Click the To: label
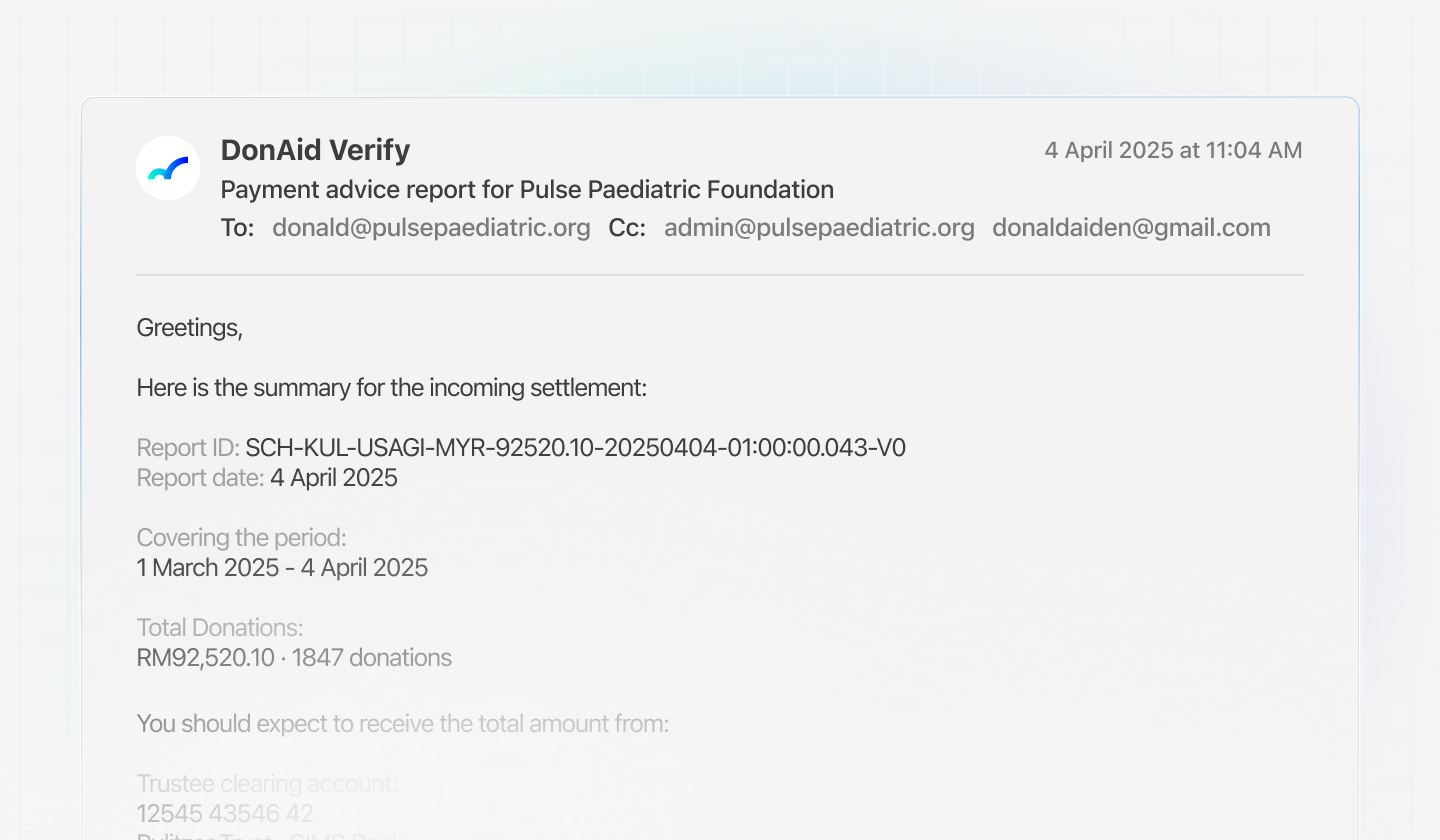This screenshot has width=1440, height=840. (x=238, y=228)
